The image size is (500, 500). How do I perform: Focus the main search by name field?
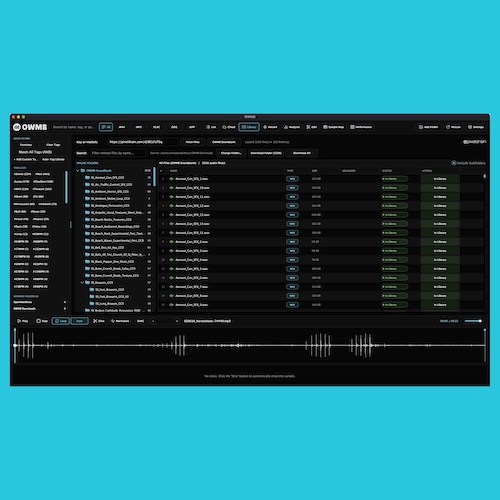click(74, 127)
